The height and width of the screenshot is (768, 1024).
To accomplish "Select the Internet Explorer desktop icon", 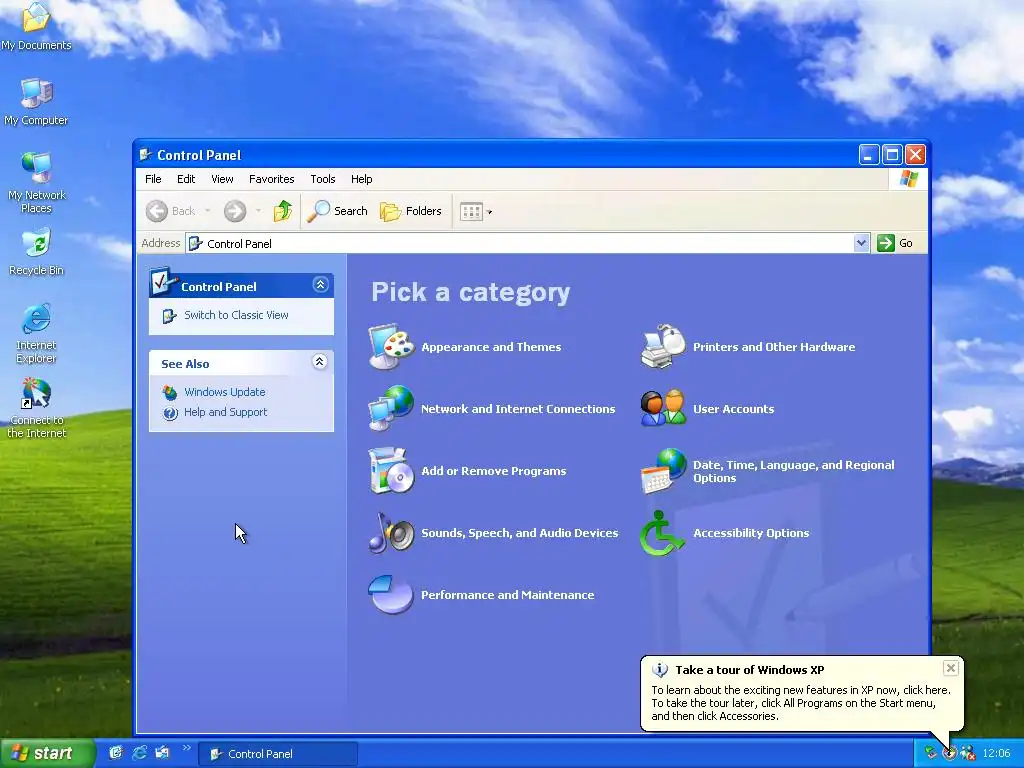I will pos(37,333).
